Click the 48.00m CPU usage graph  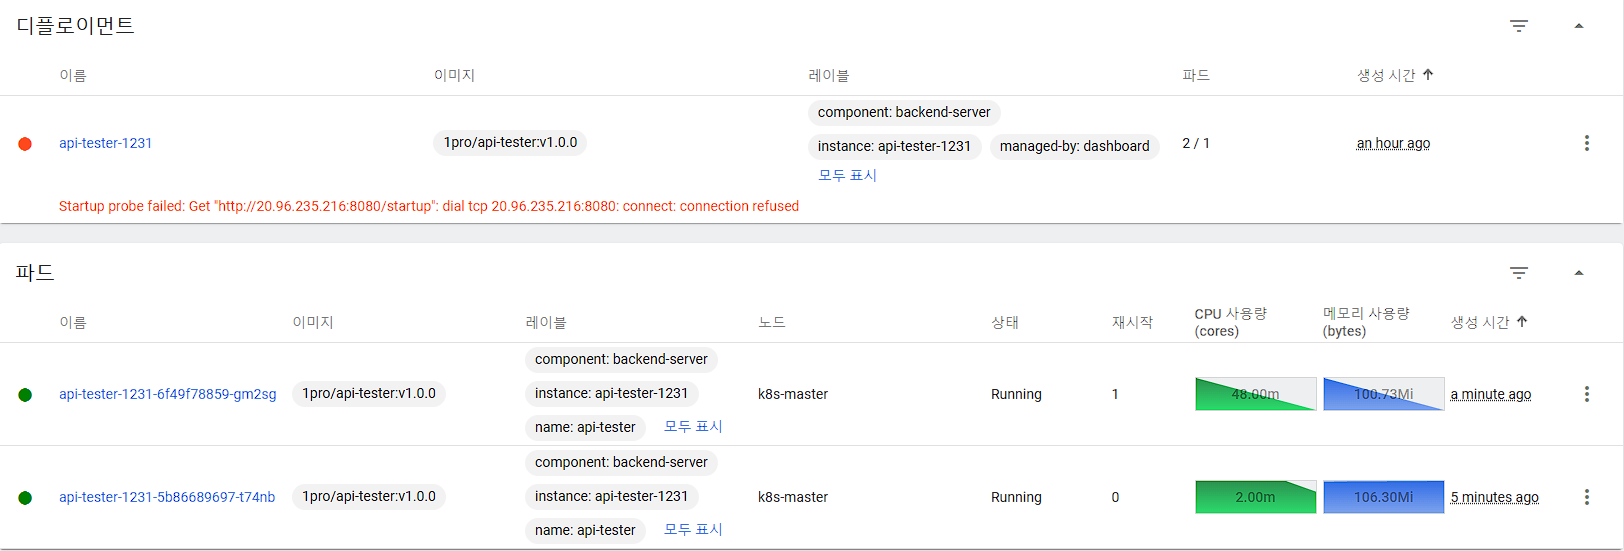1255,394
